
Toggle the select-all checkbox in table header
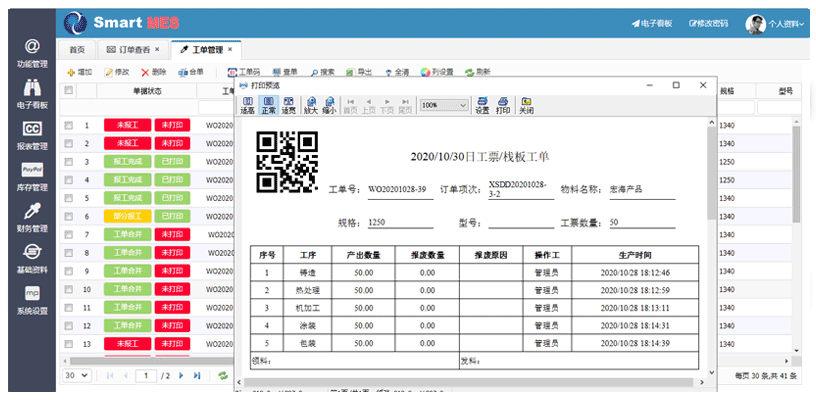(69, 90)
